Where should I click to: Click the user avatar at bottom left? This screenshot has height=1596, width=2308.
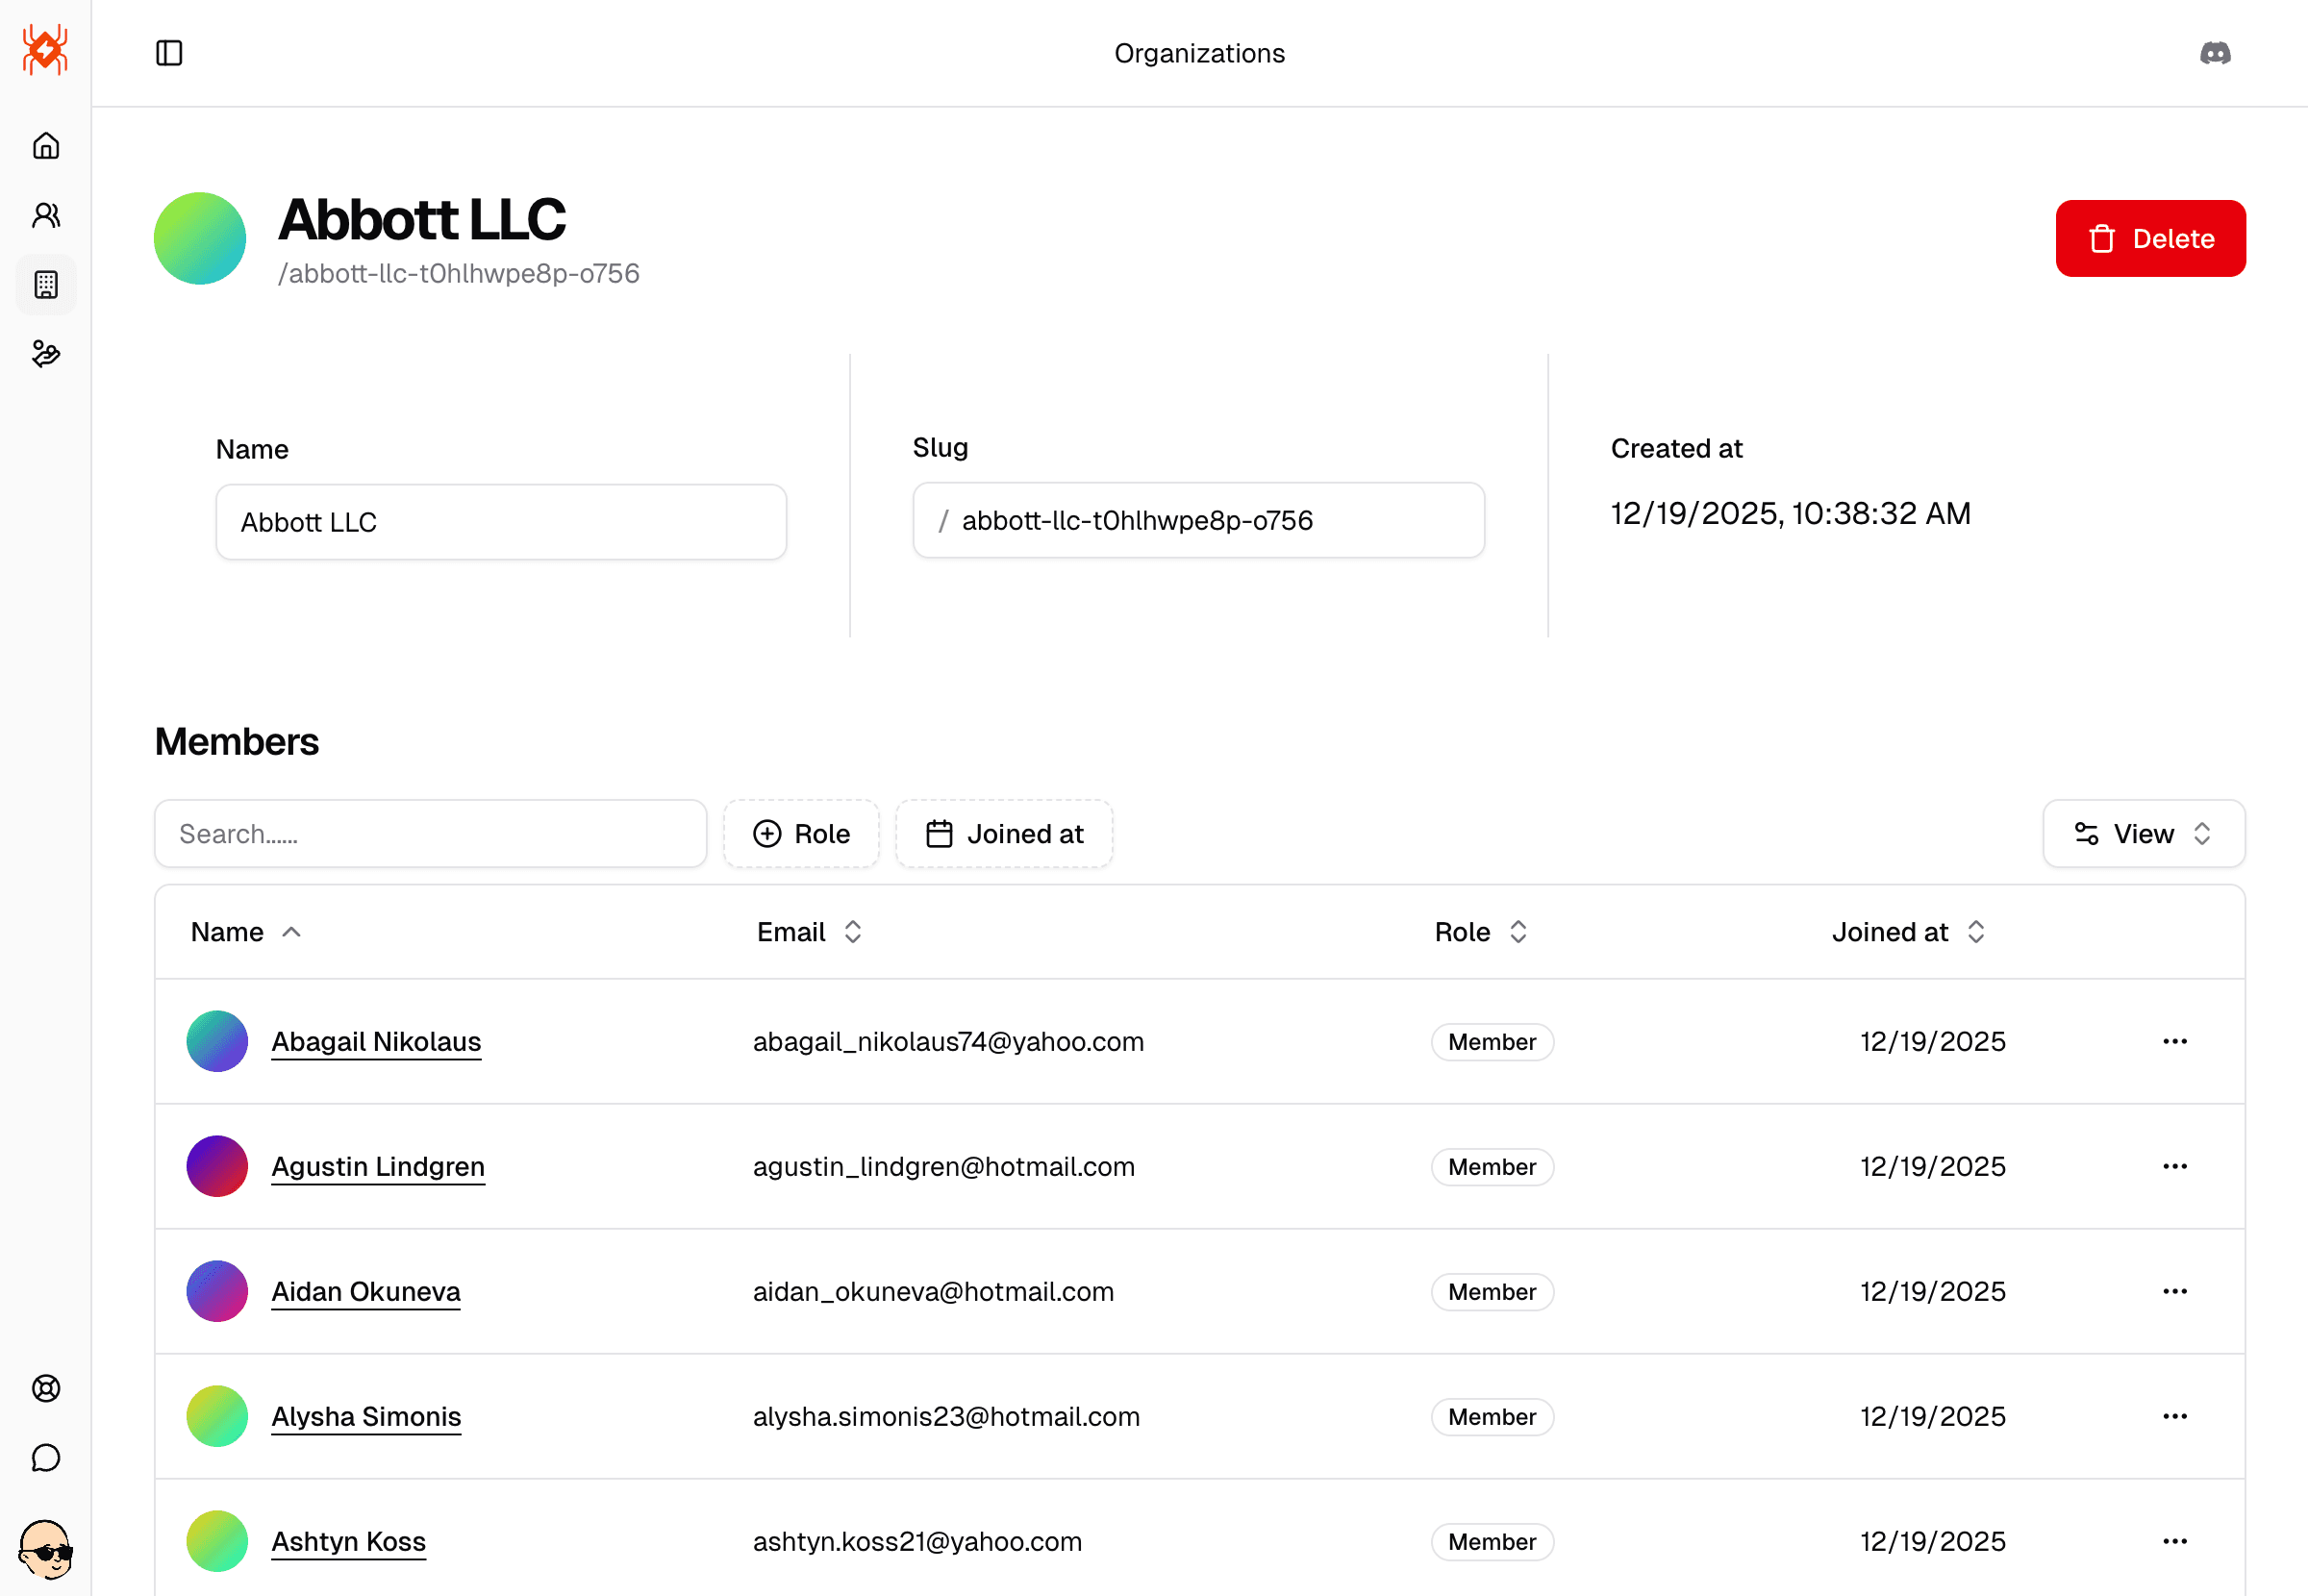pos(46,1549)
